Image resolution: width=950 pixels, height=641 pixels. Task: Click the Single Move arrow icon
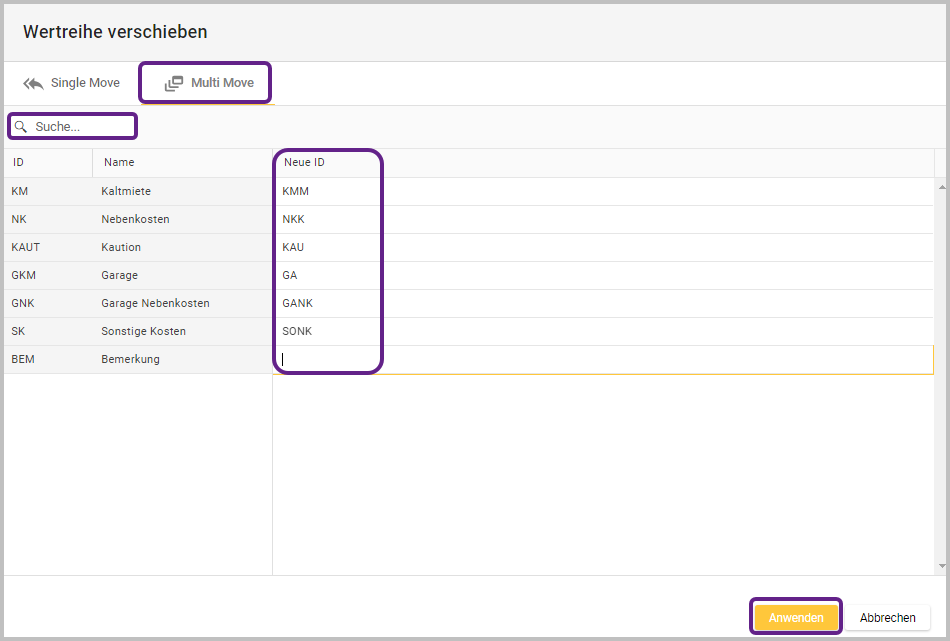tap(34, 83)
